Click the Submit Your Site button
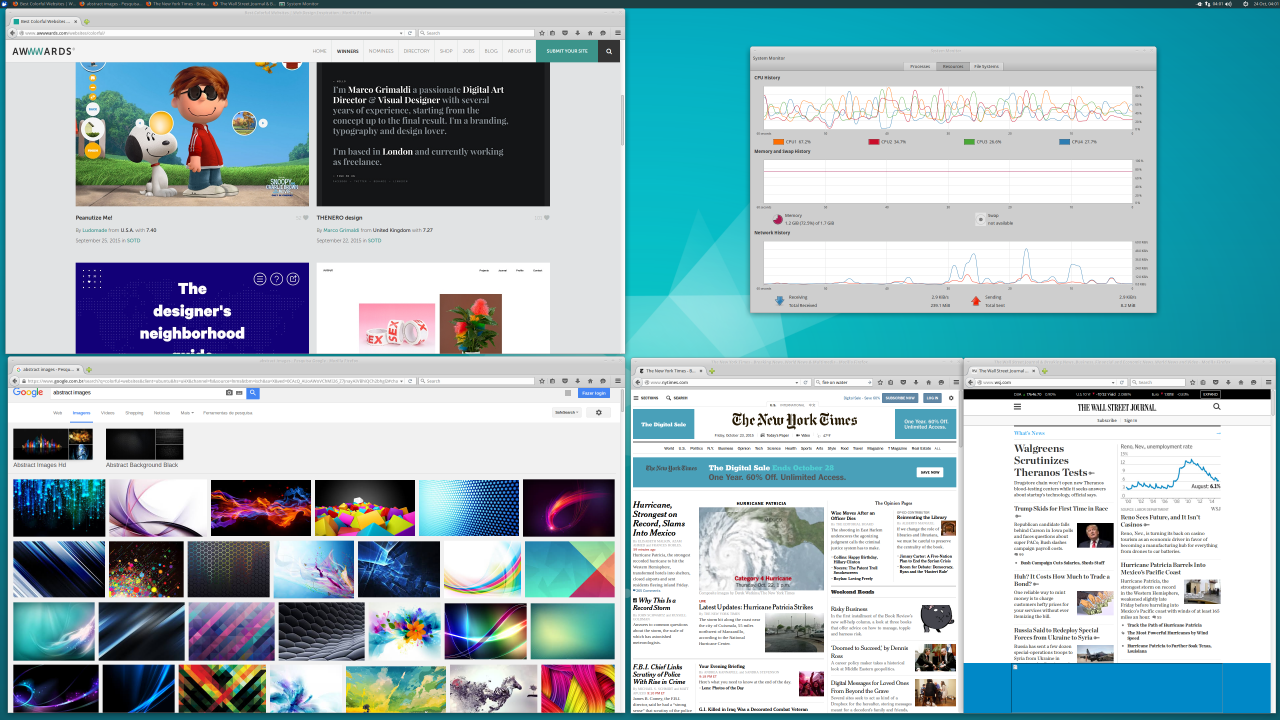The height and width of the screenshot is (720, 1280). (x=566, y=51)
